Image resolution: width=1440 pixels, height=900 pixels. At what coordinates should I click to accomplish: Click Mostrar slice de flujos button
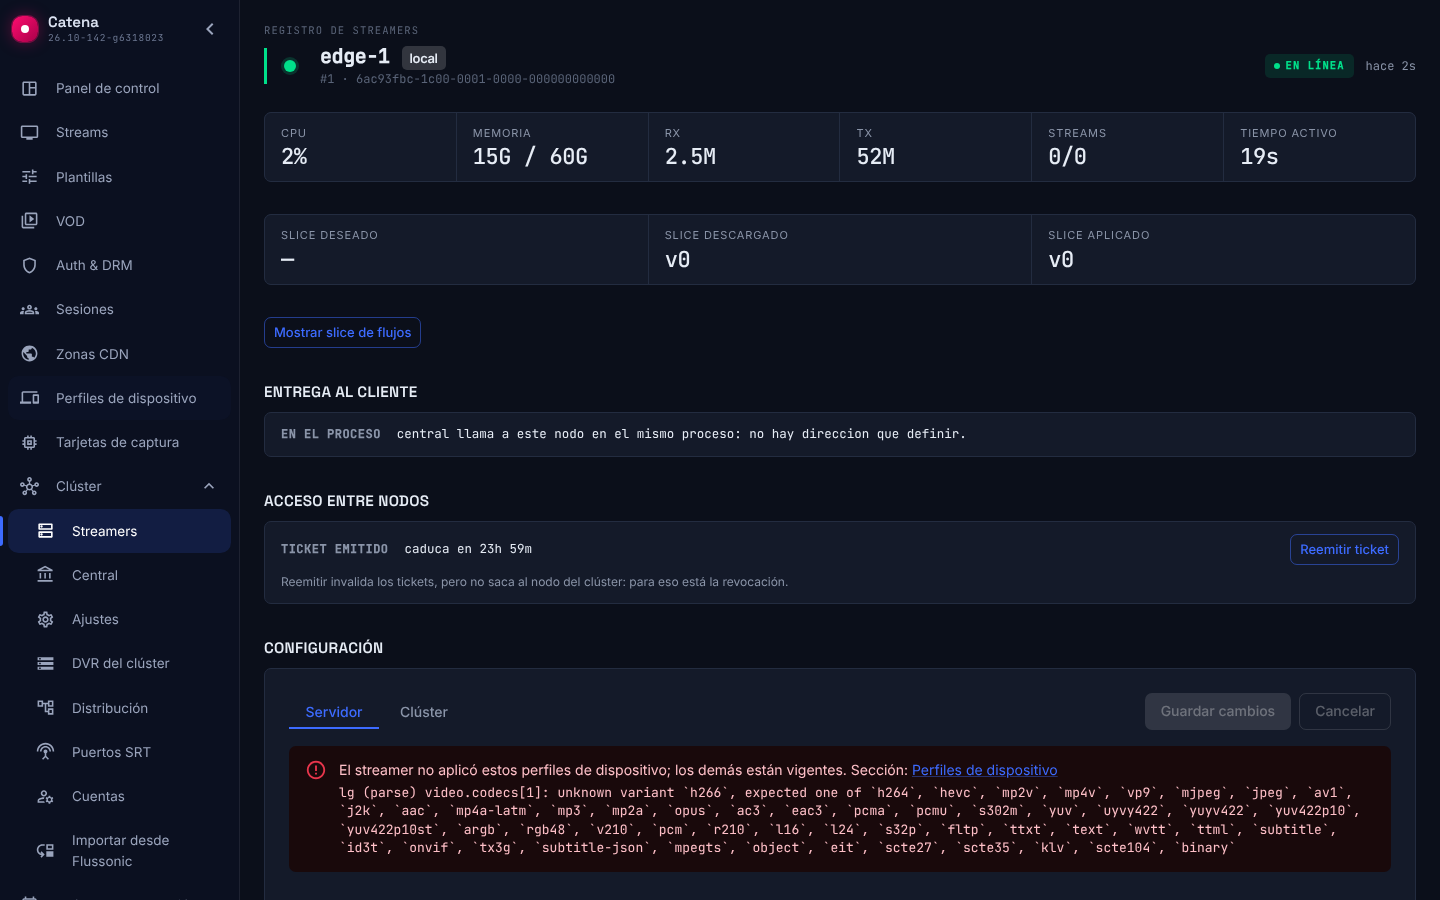(342, 333)
